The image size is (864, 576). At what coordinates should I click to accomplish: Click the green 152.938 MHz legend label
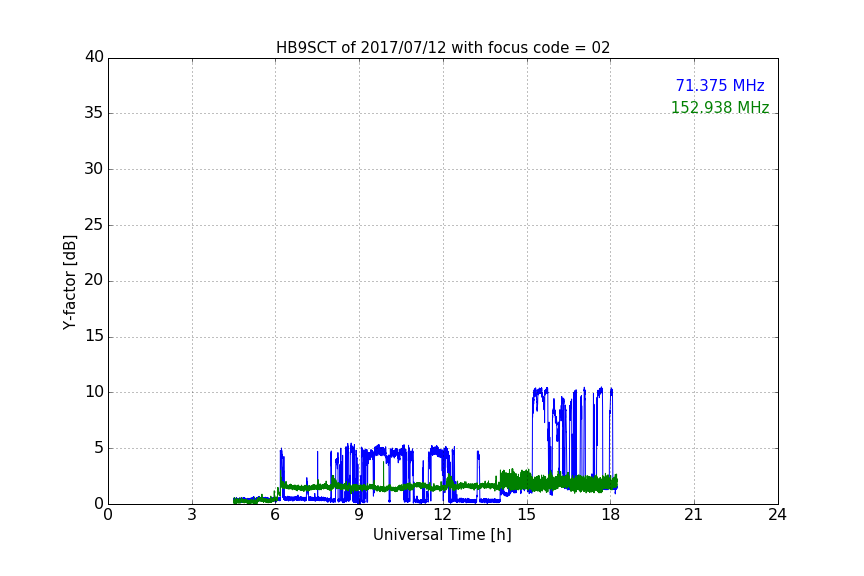point(720,107)
